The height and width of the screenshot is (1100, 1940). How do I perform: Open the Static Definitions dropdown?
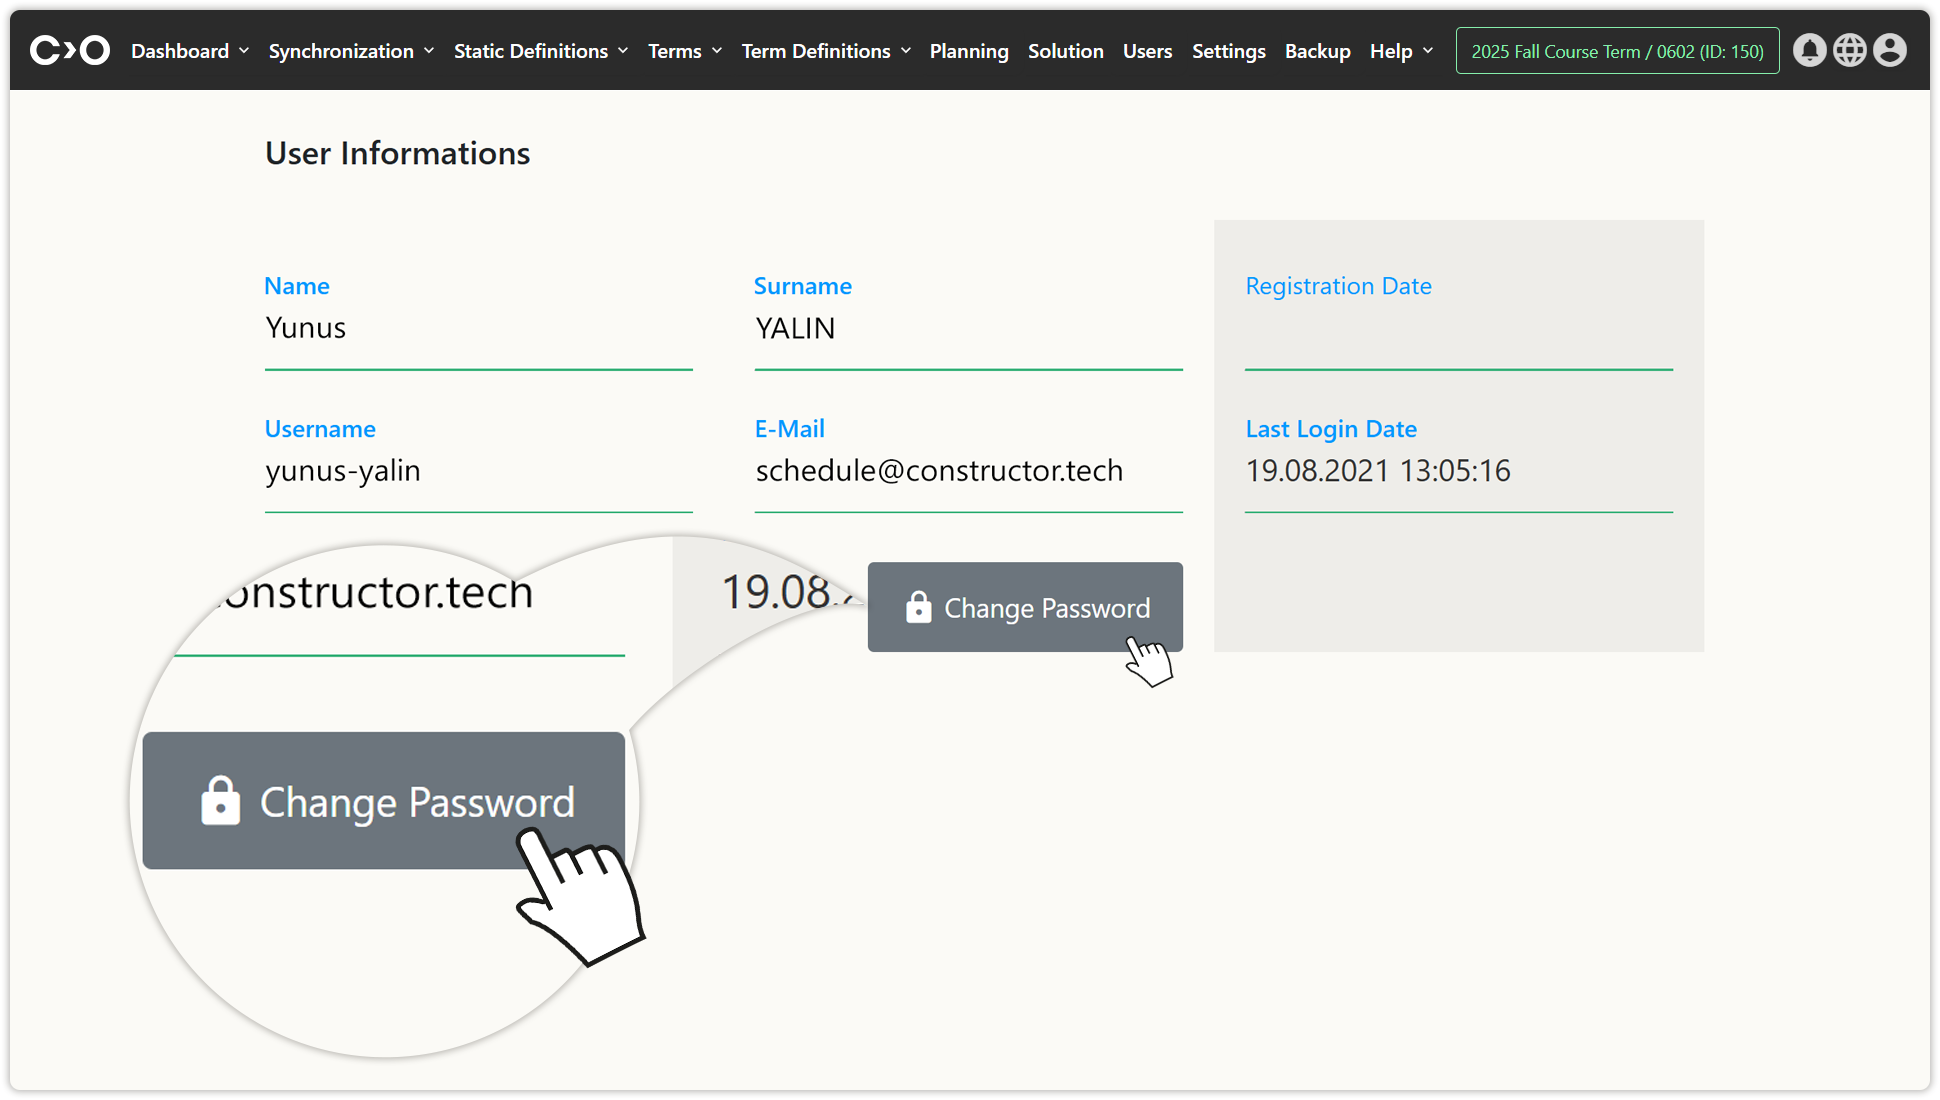click(x=540, y=51)
